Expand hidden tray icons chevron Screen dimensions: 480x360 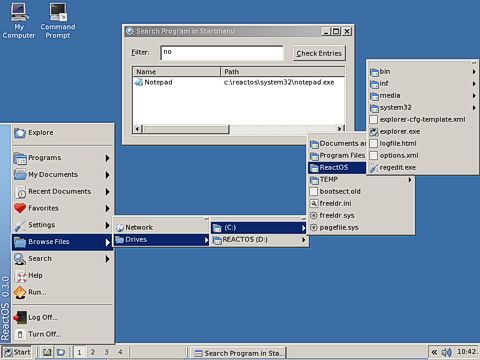434,352
